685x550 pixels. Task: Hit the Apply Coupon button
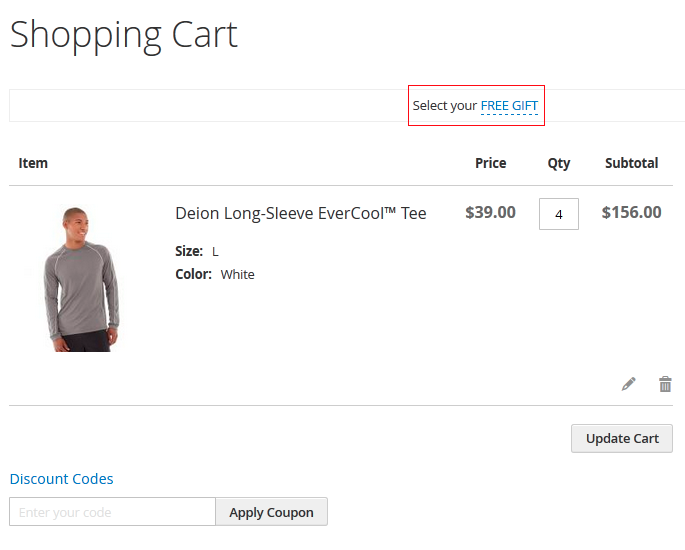(x=271, y=512)
